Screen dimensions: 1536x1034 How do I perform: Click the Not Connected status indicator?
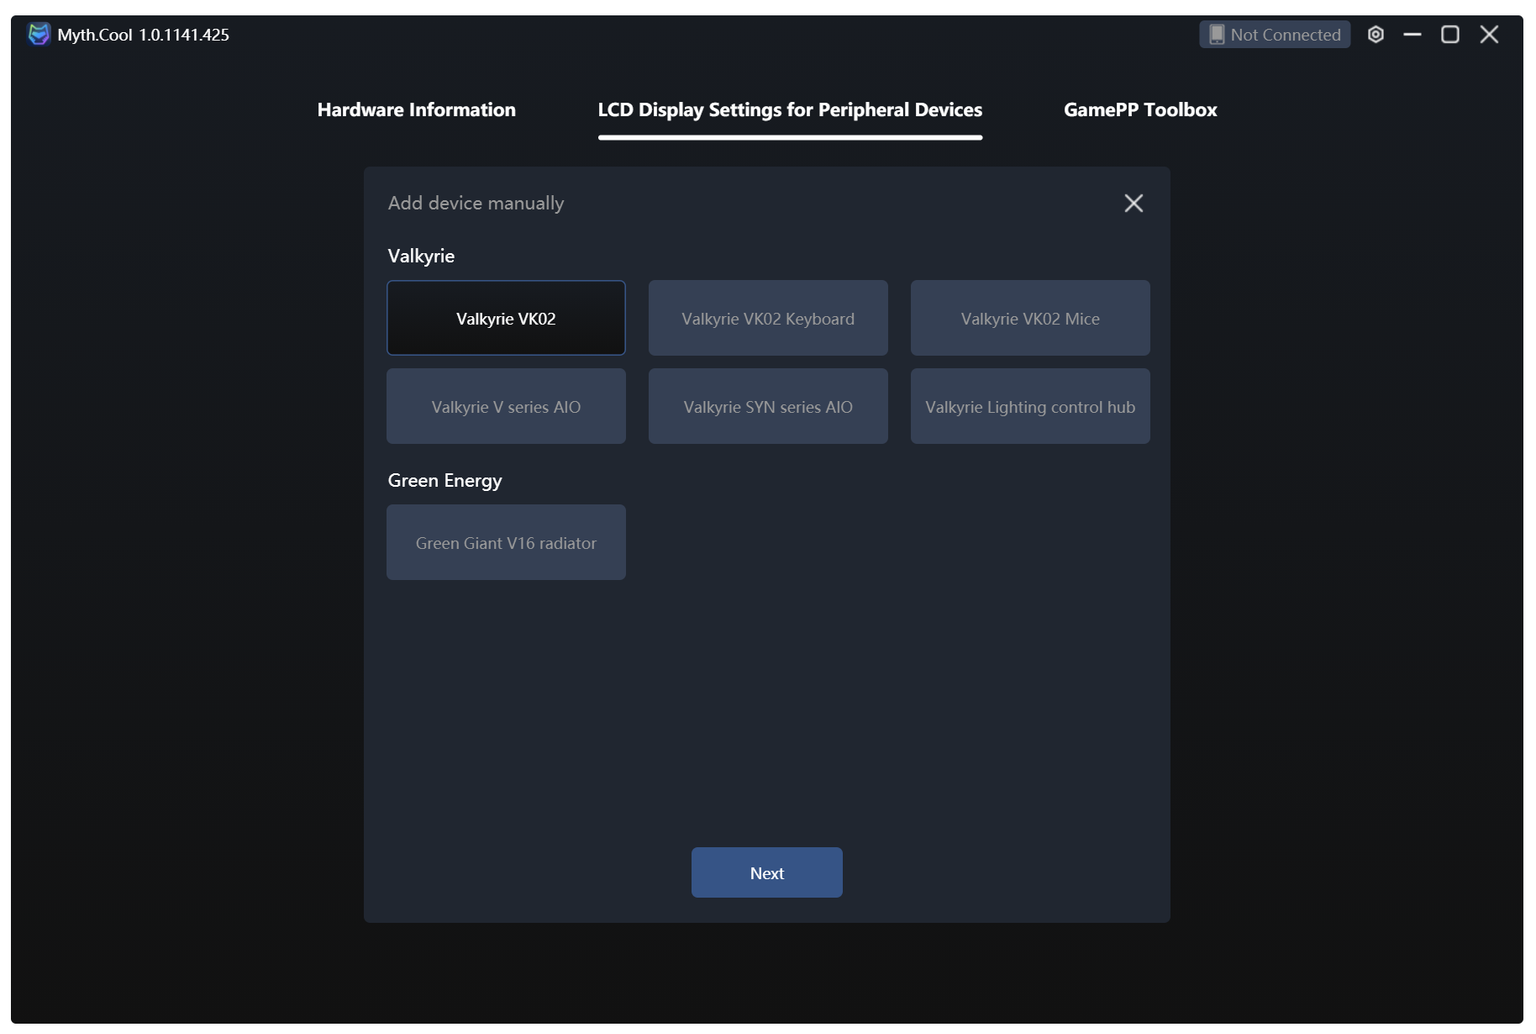pos(1275,34)
